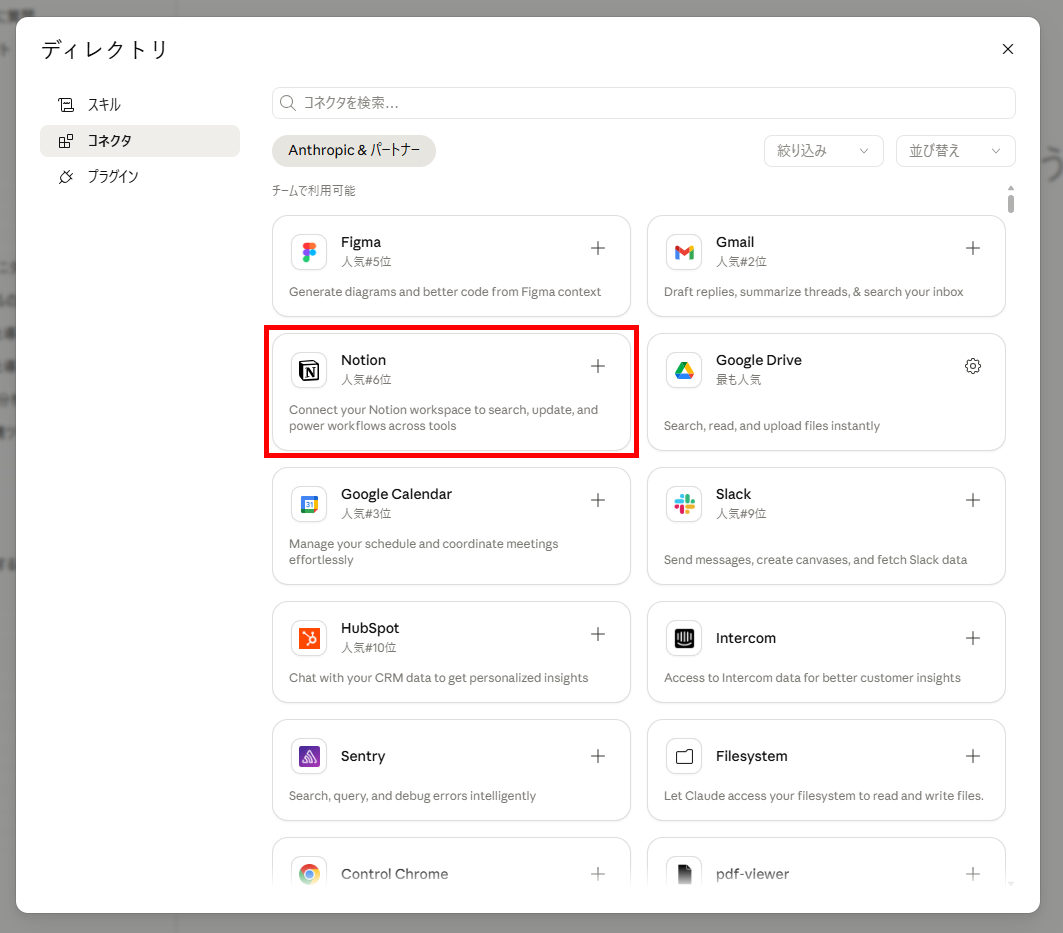Open the Google Drive connector title

pos(759,360)
